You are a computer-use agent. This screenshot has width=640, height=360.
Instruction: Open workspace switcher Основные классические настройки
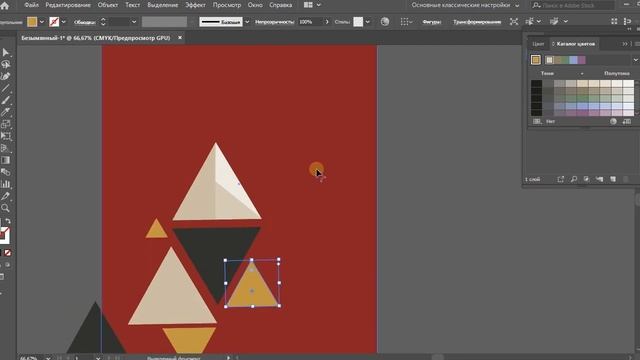point(465,5)
